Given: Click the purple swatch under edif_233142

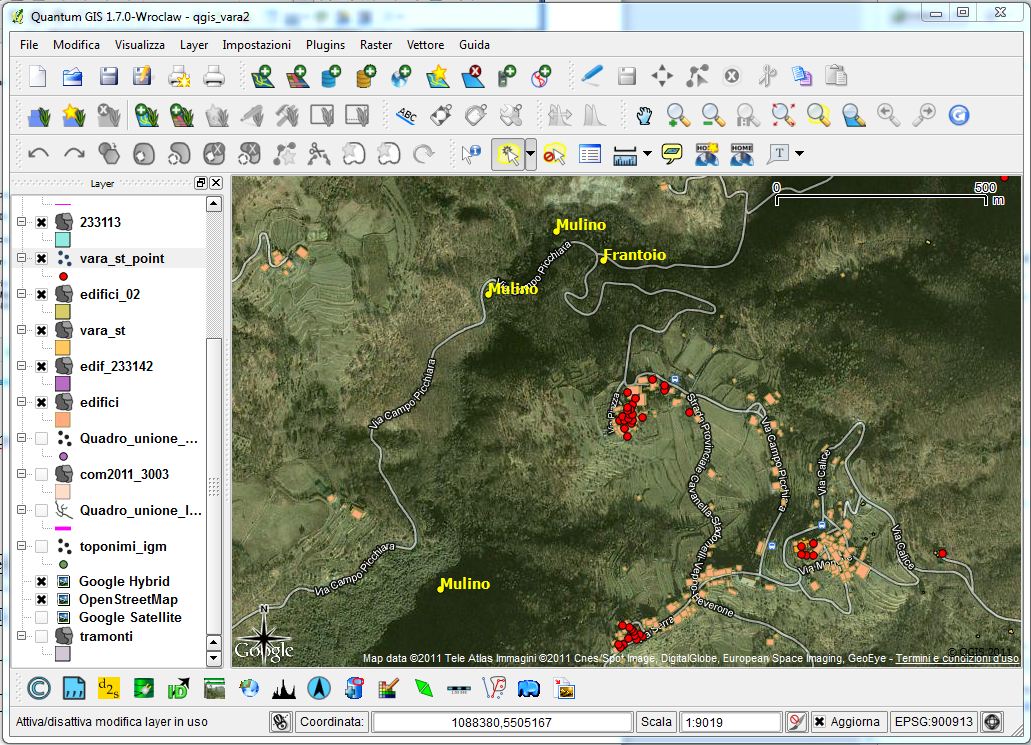Looking at the screenshot, I should (x=63, y=383).
